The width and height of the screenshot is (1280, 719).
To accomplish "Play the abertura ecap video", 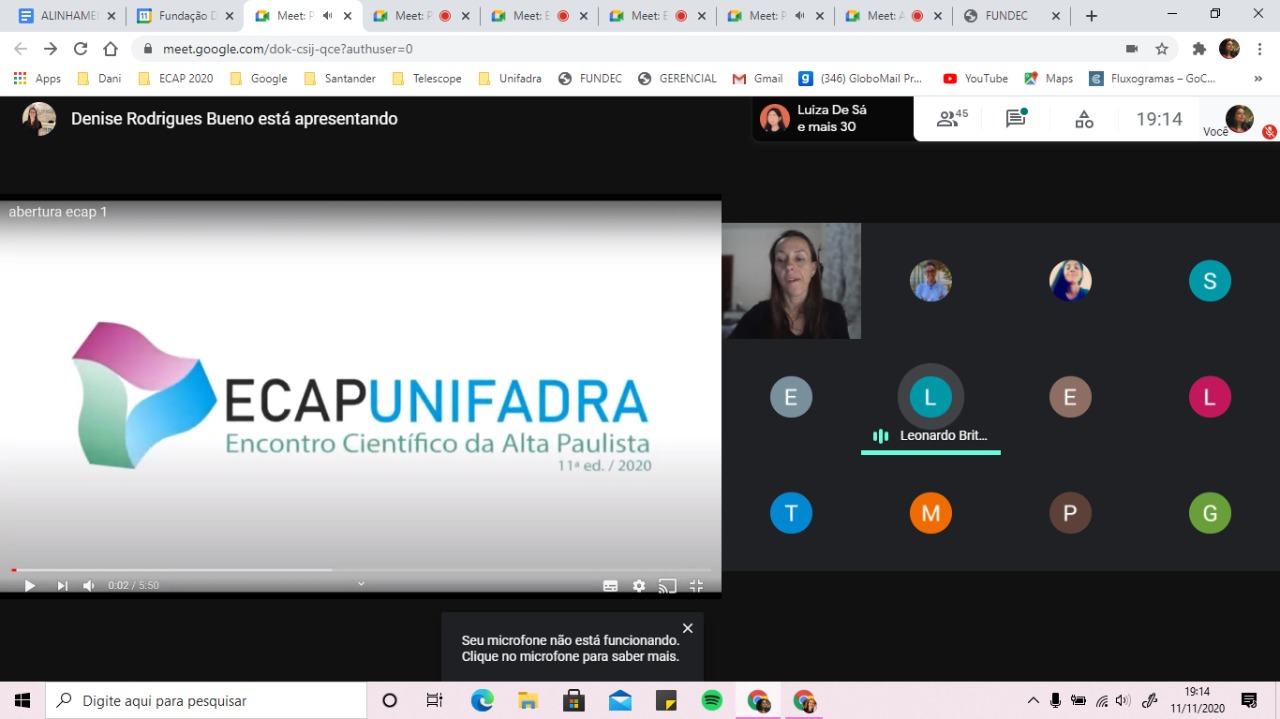I will click(30, 586).
